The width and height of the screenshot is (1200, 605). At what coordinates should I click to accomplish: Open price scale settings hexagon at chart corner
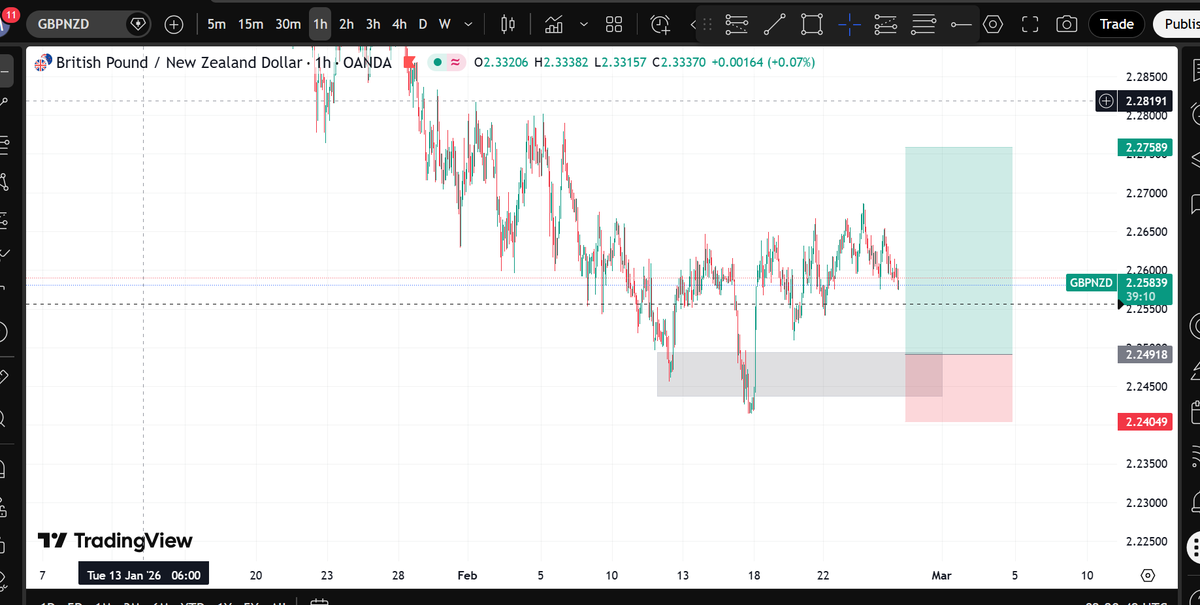tap(1147, 575)
